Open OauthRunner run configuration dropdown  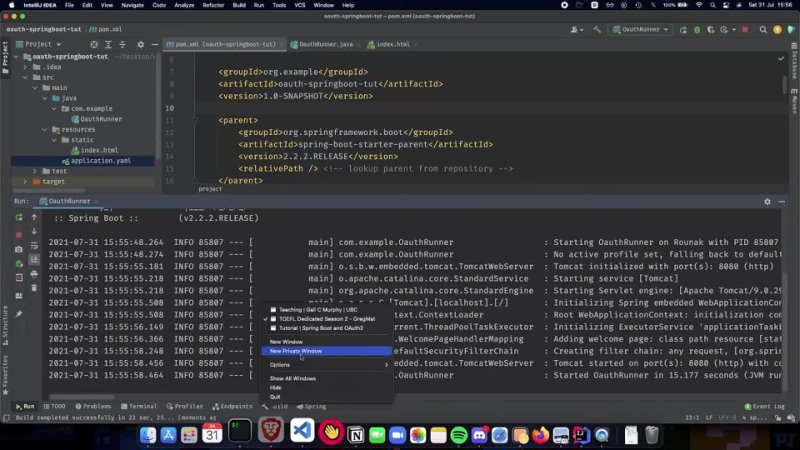click(641, 30)
